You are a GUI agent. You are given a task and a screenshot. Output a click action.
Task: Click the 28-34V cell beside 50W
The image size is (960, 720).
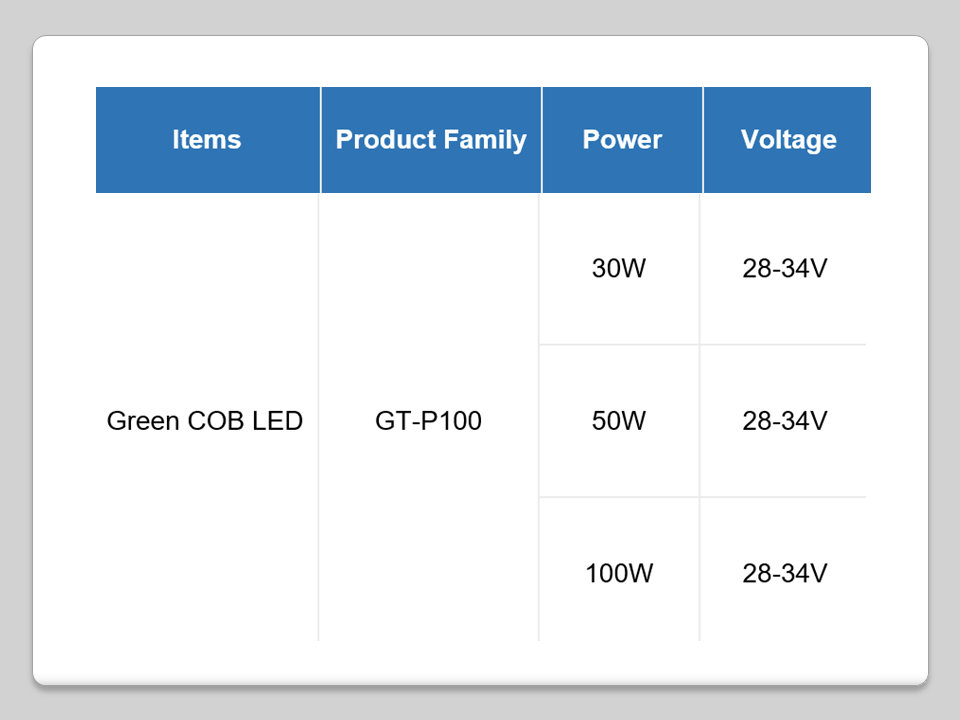pyautogui.click(x=785, y=421)
